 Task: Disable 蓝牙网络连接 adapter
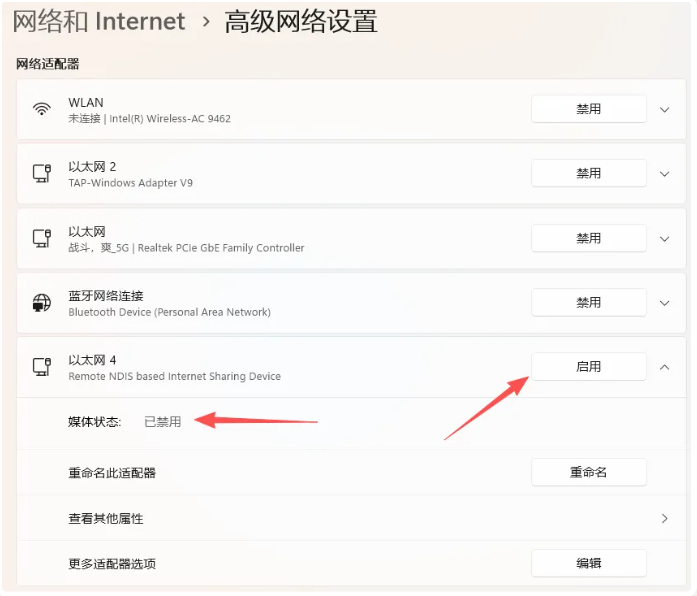(589, 303)
